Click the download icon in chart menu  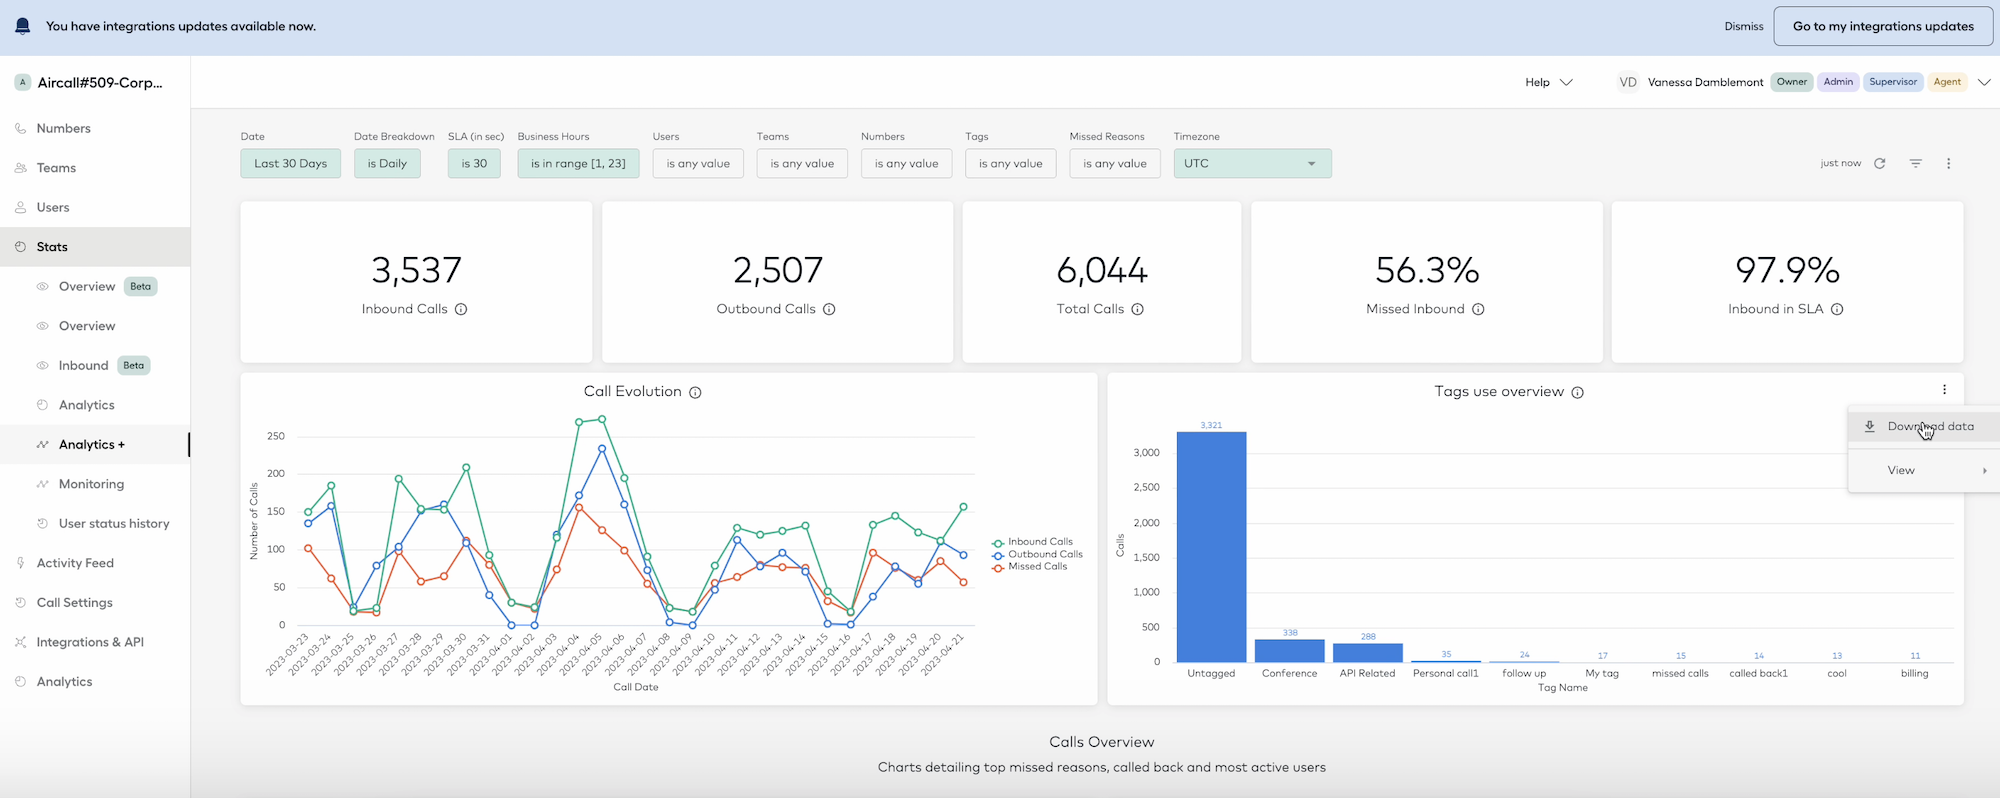pos(1869,426)
